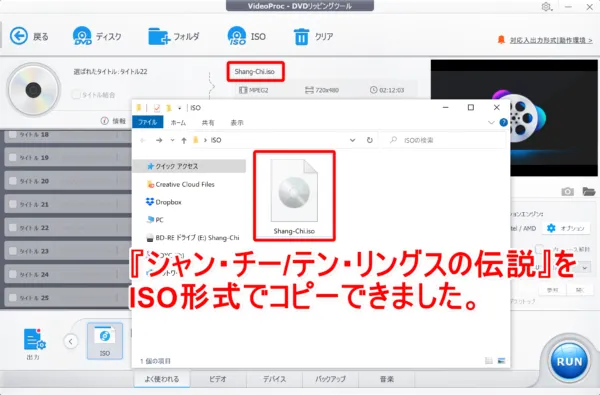The height and width of the screenshot is (395, 600).
Task: Open VideoProc settings gear icon
Action: pyautogui.click(x=546, y=7)
